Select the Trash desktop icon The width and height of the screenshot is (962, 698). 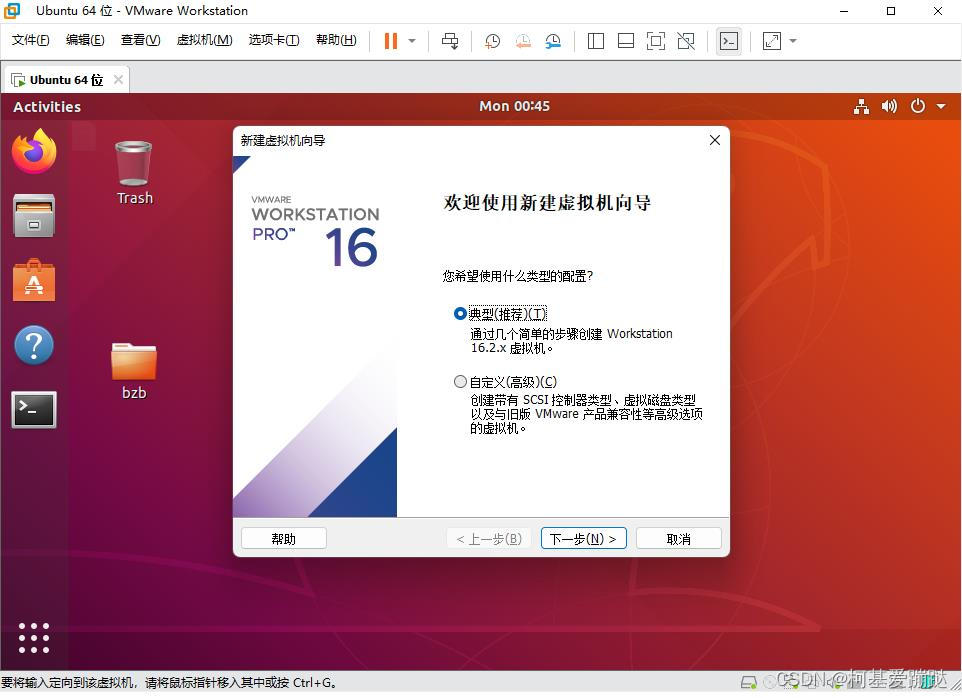[x=134, y=173]
